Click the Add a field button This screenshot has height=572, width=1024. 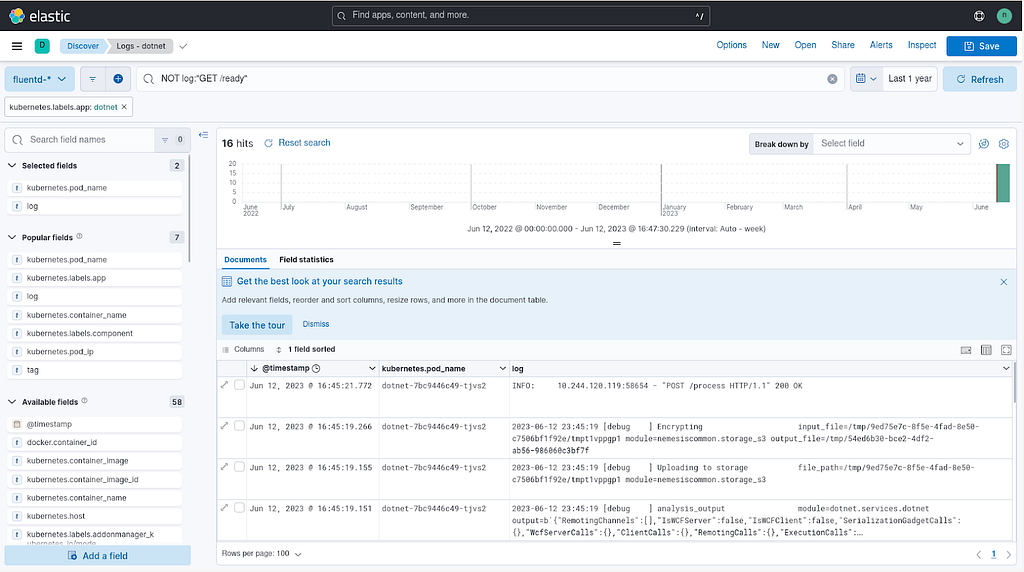coord(98,556)
